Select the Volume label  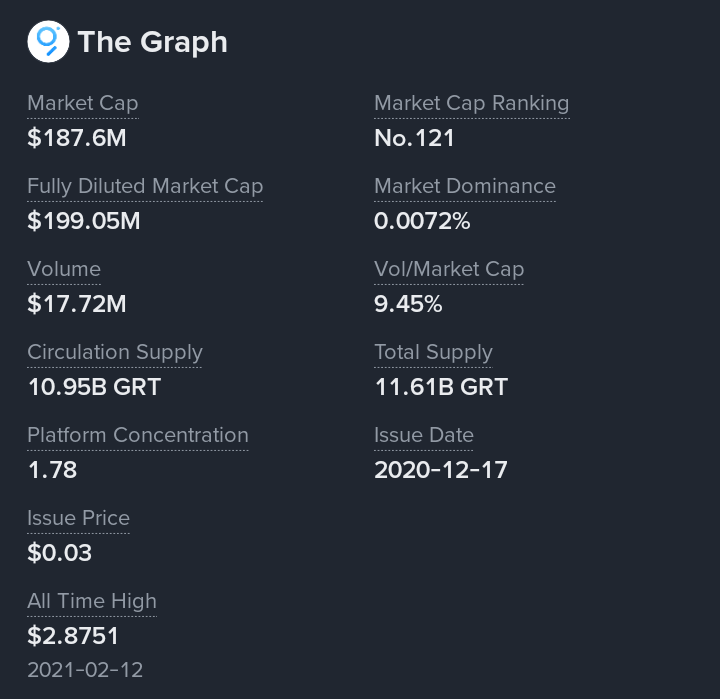tap(64, 269)
